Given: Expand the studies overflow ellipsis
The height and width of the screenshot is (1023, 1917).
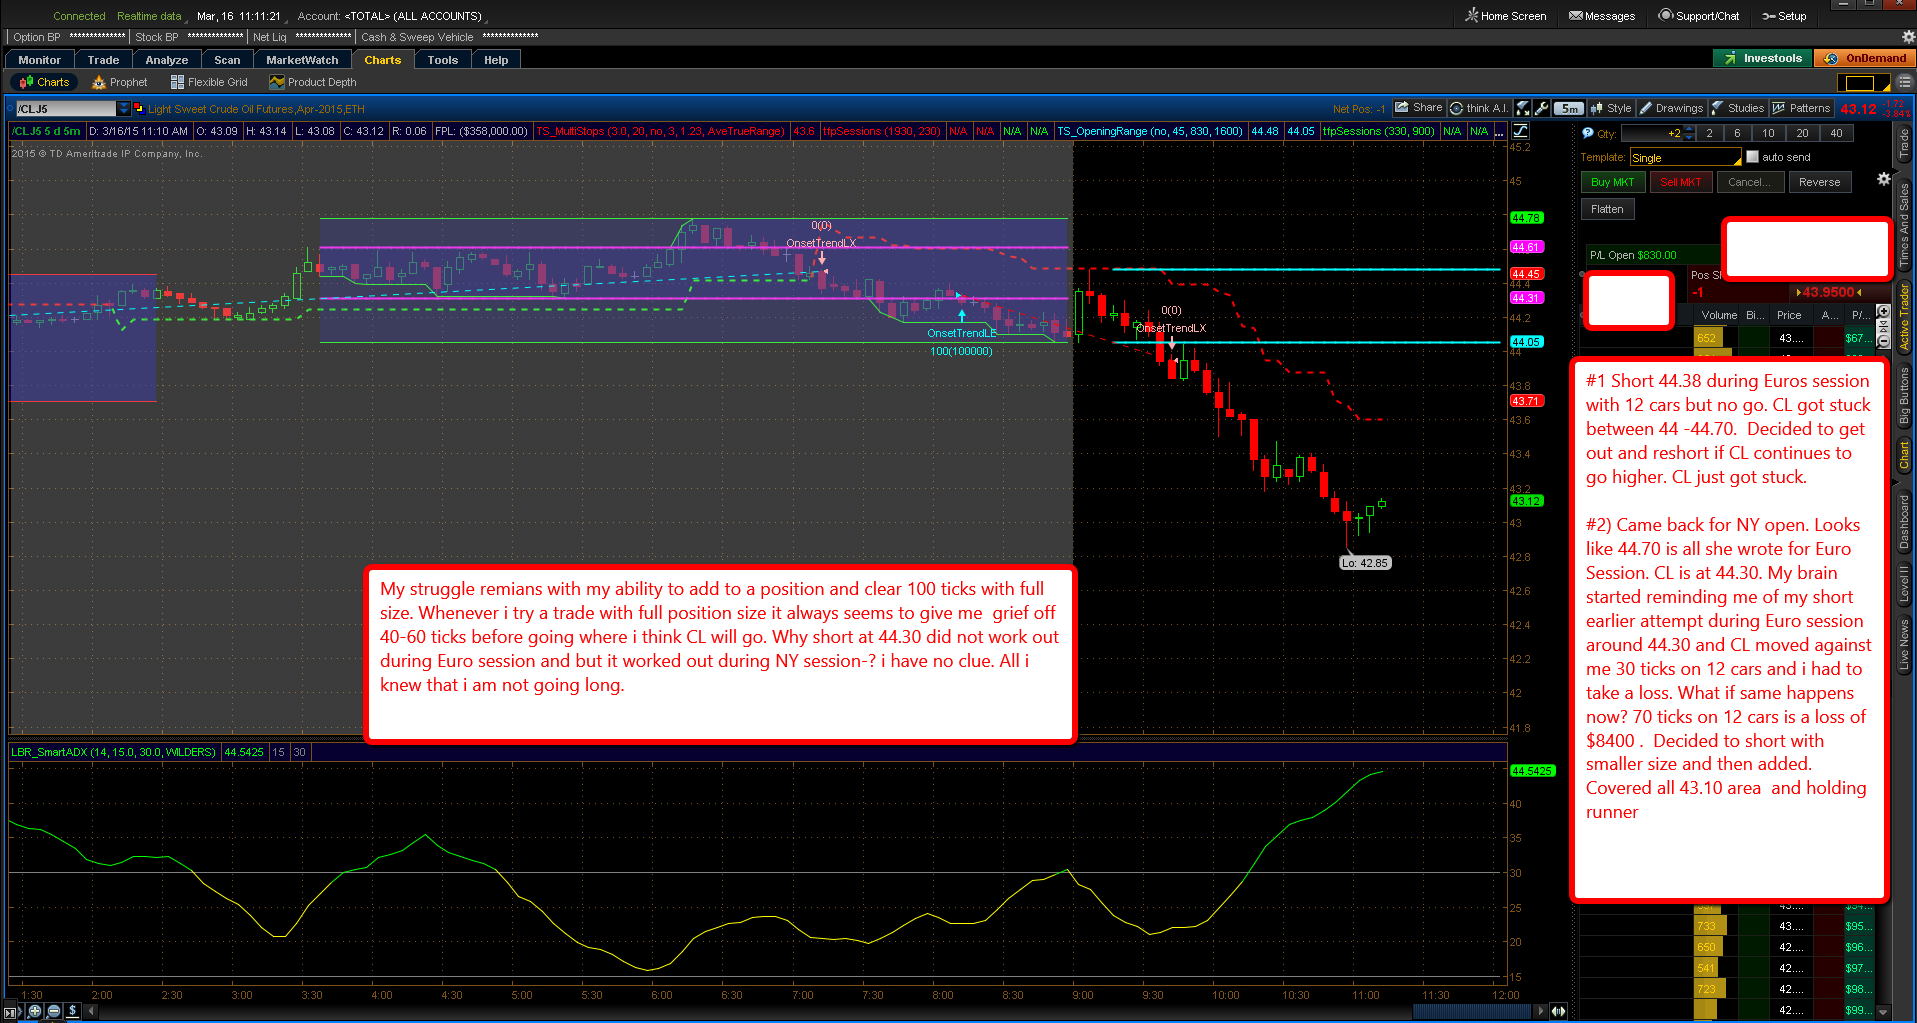Looking at the screenshot, I should (x=1499, y=131).
